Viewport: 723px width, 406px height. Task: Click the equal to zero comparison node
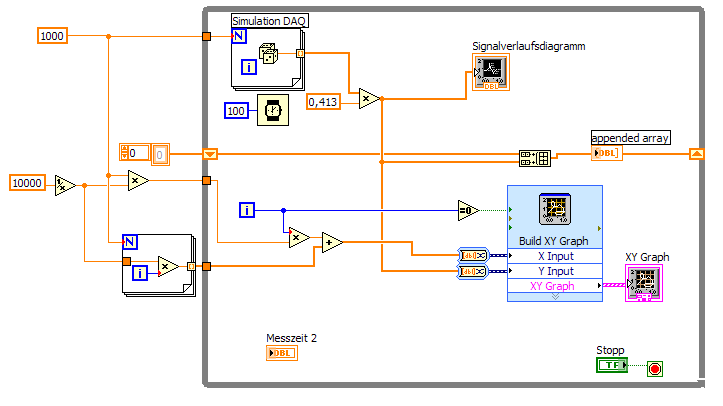tap(468, 210)
